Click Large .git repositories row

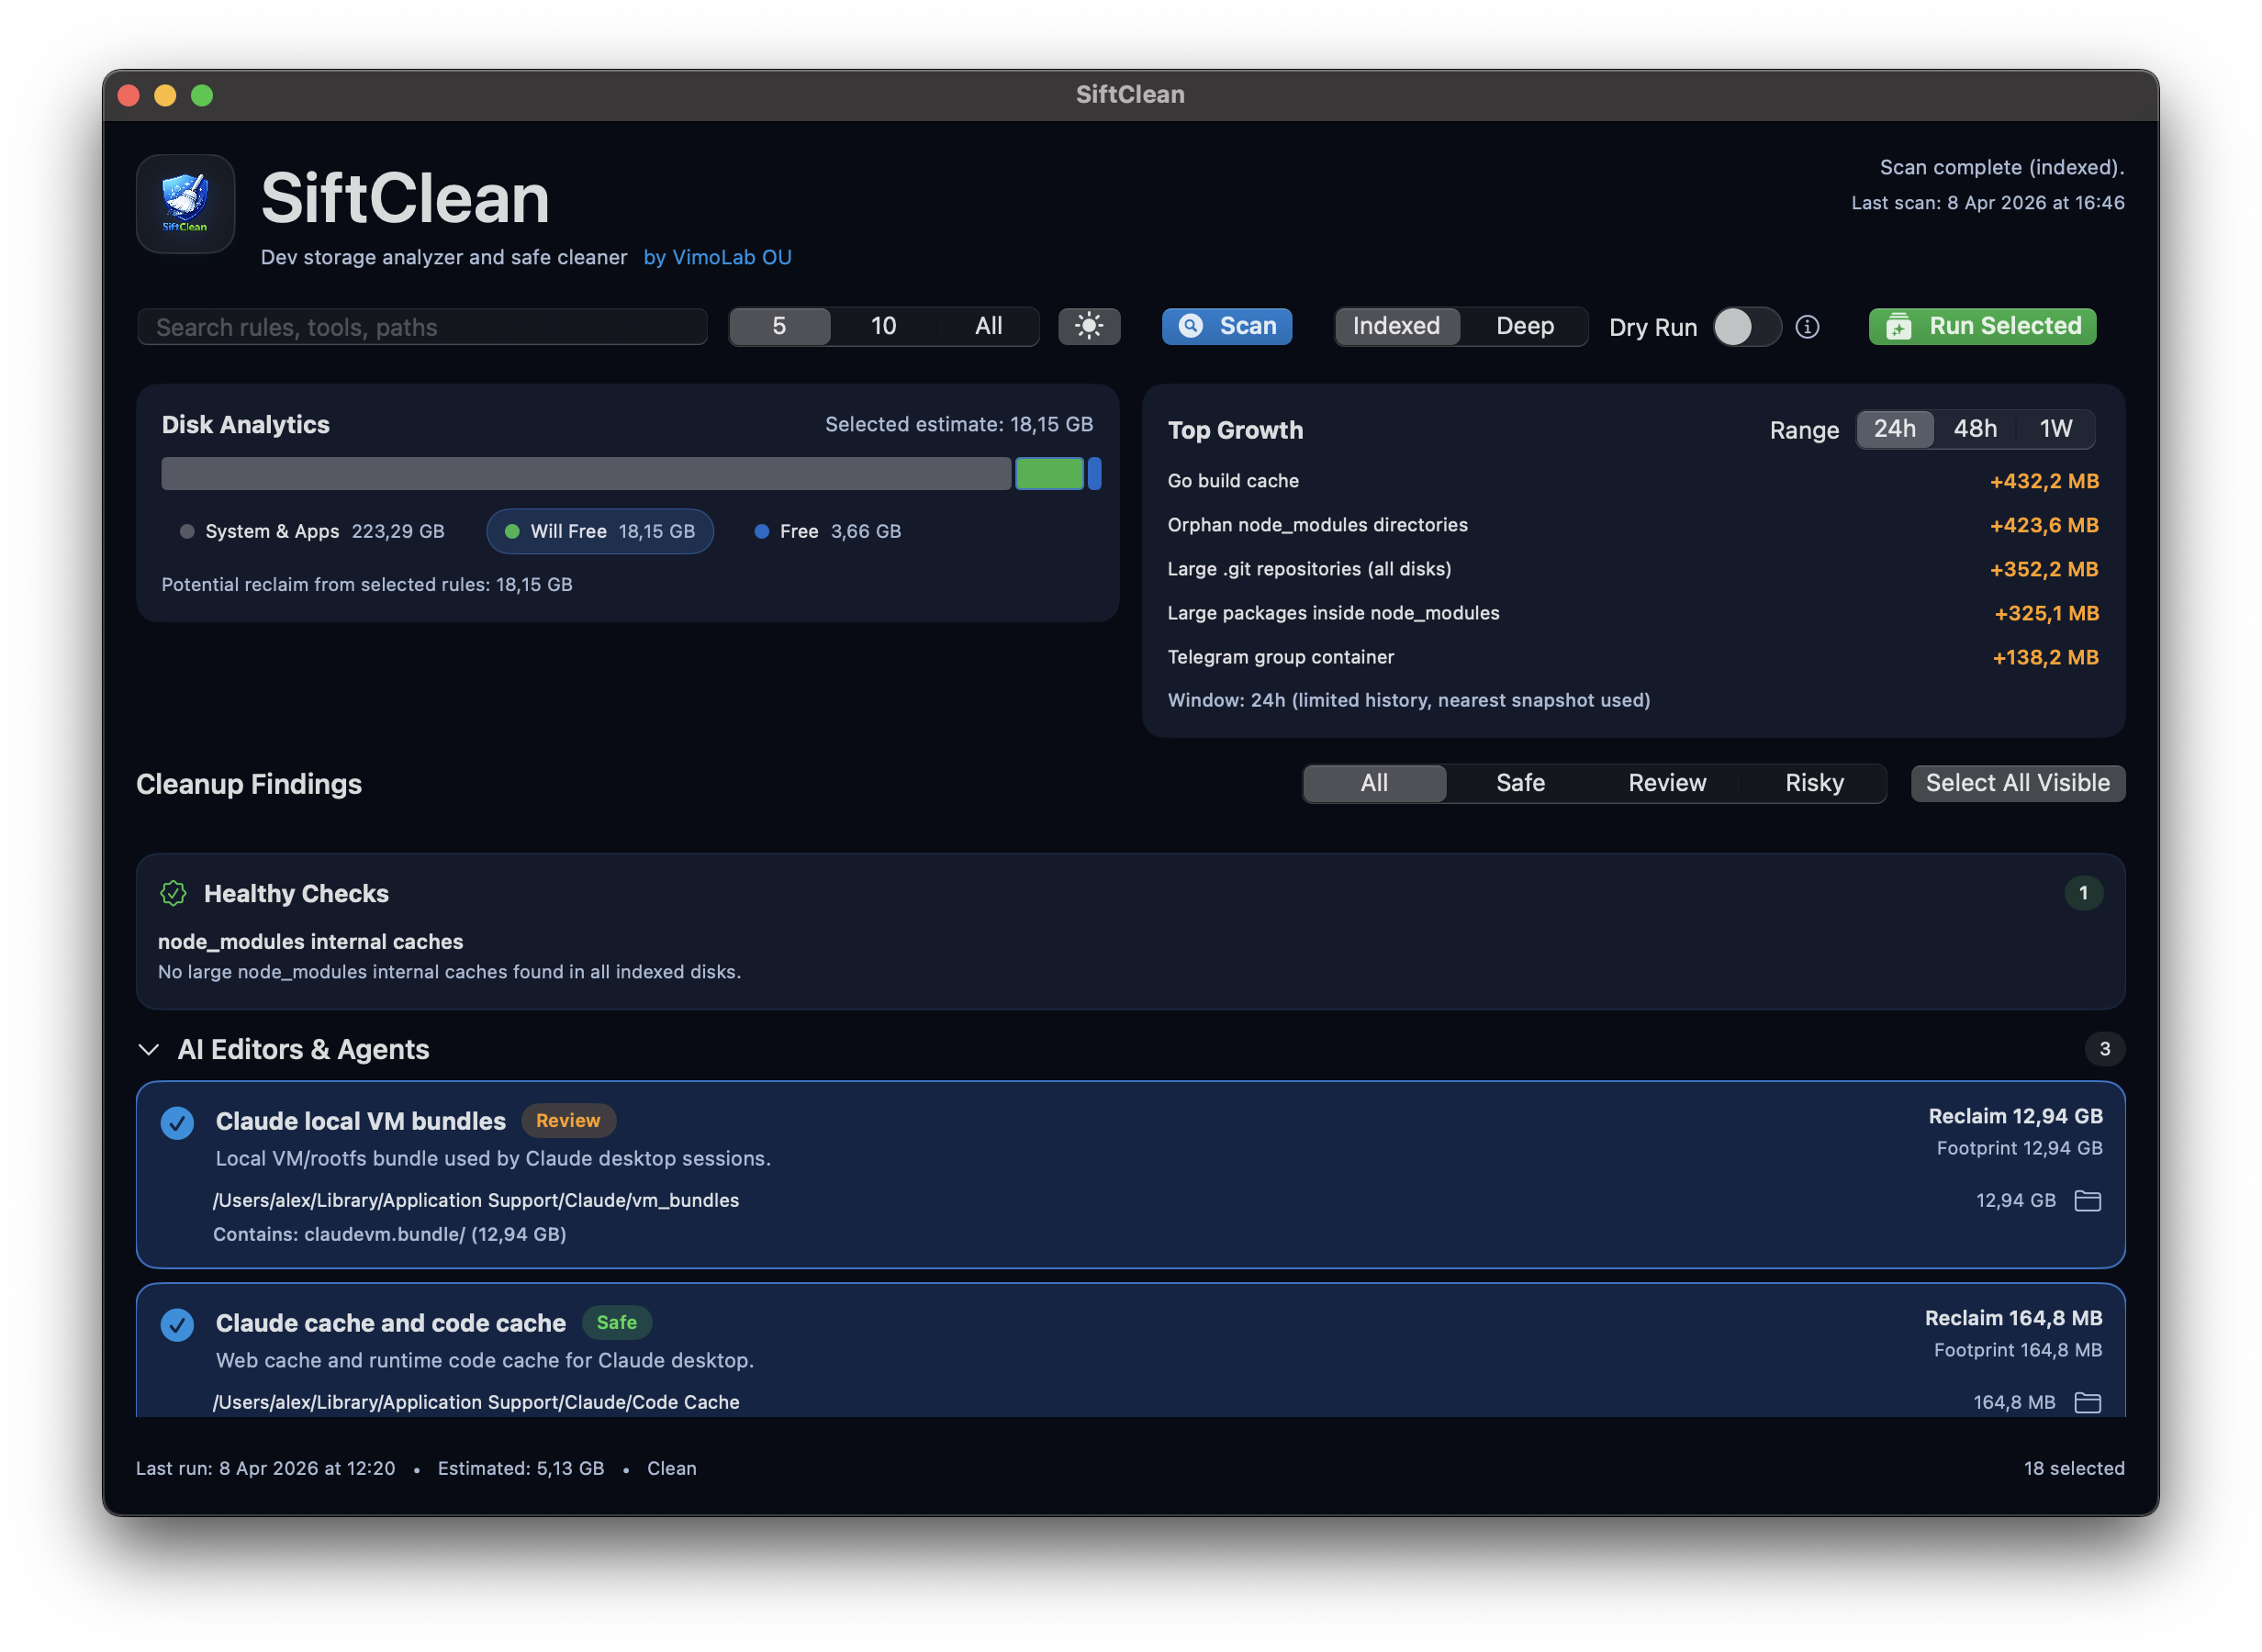click(x=1633, y=569)
